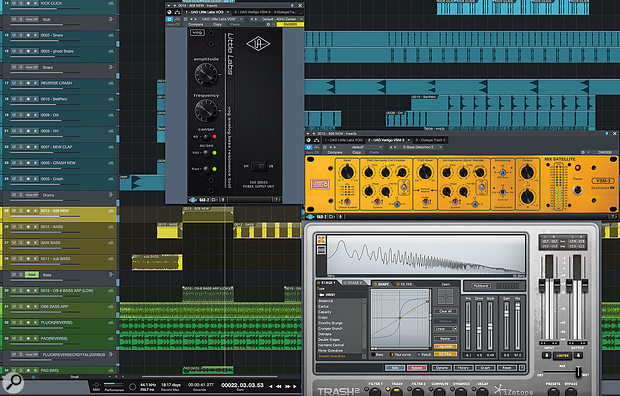Screen dimensions: 620x396
Task: Select the 40 center frequency on VOG
Action: (x=206, y=137)
